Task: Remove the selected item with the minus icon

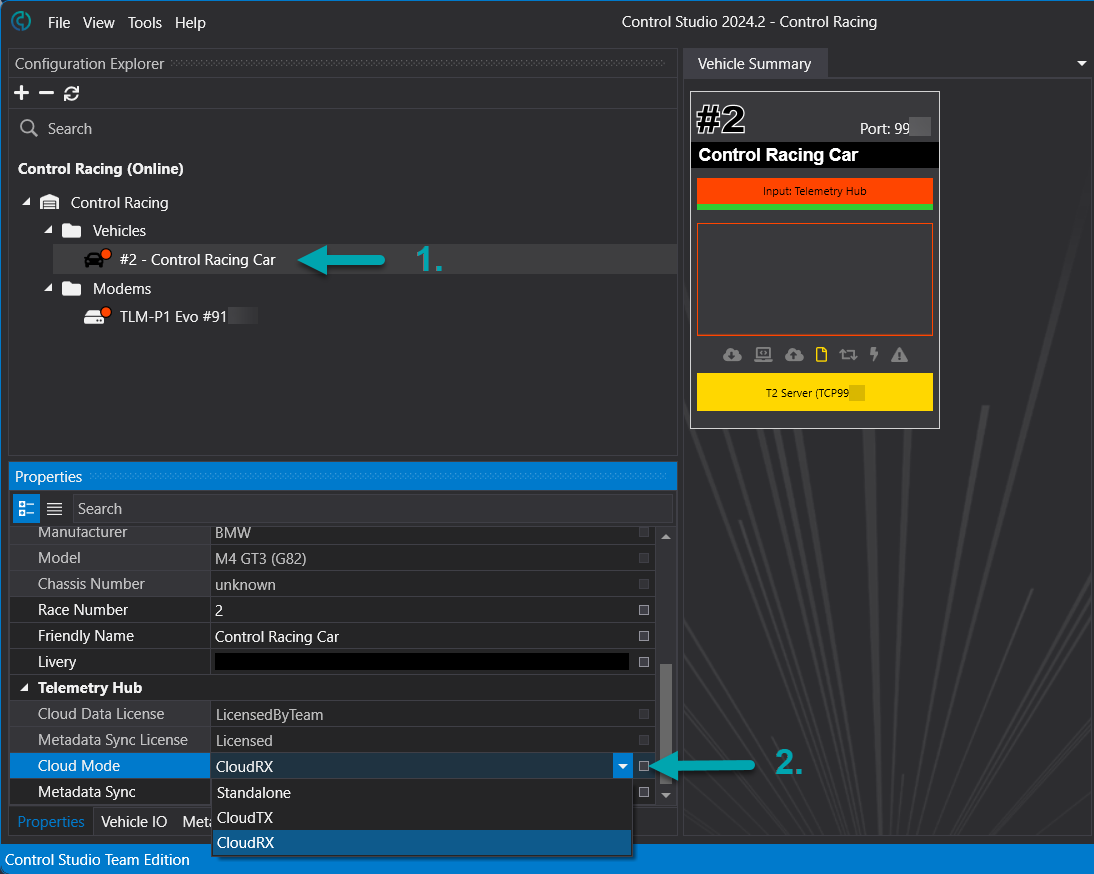Action: tap(46, 93)
